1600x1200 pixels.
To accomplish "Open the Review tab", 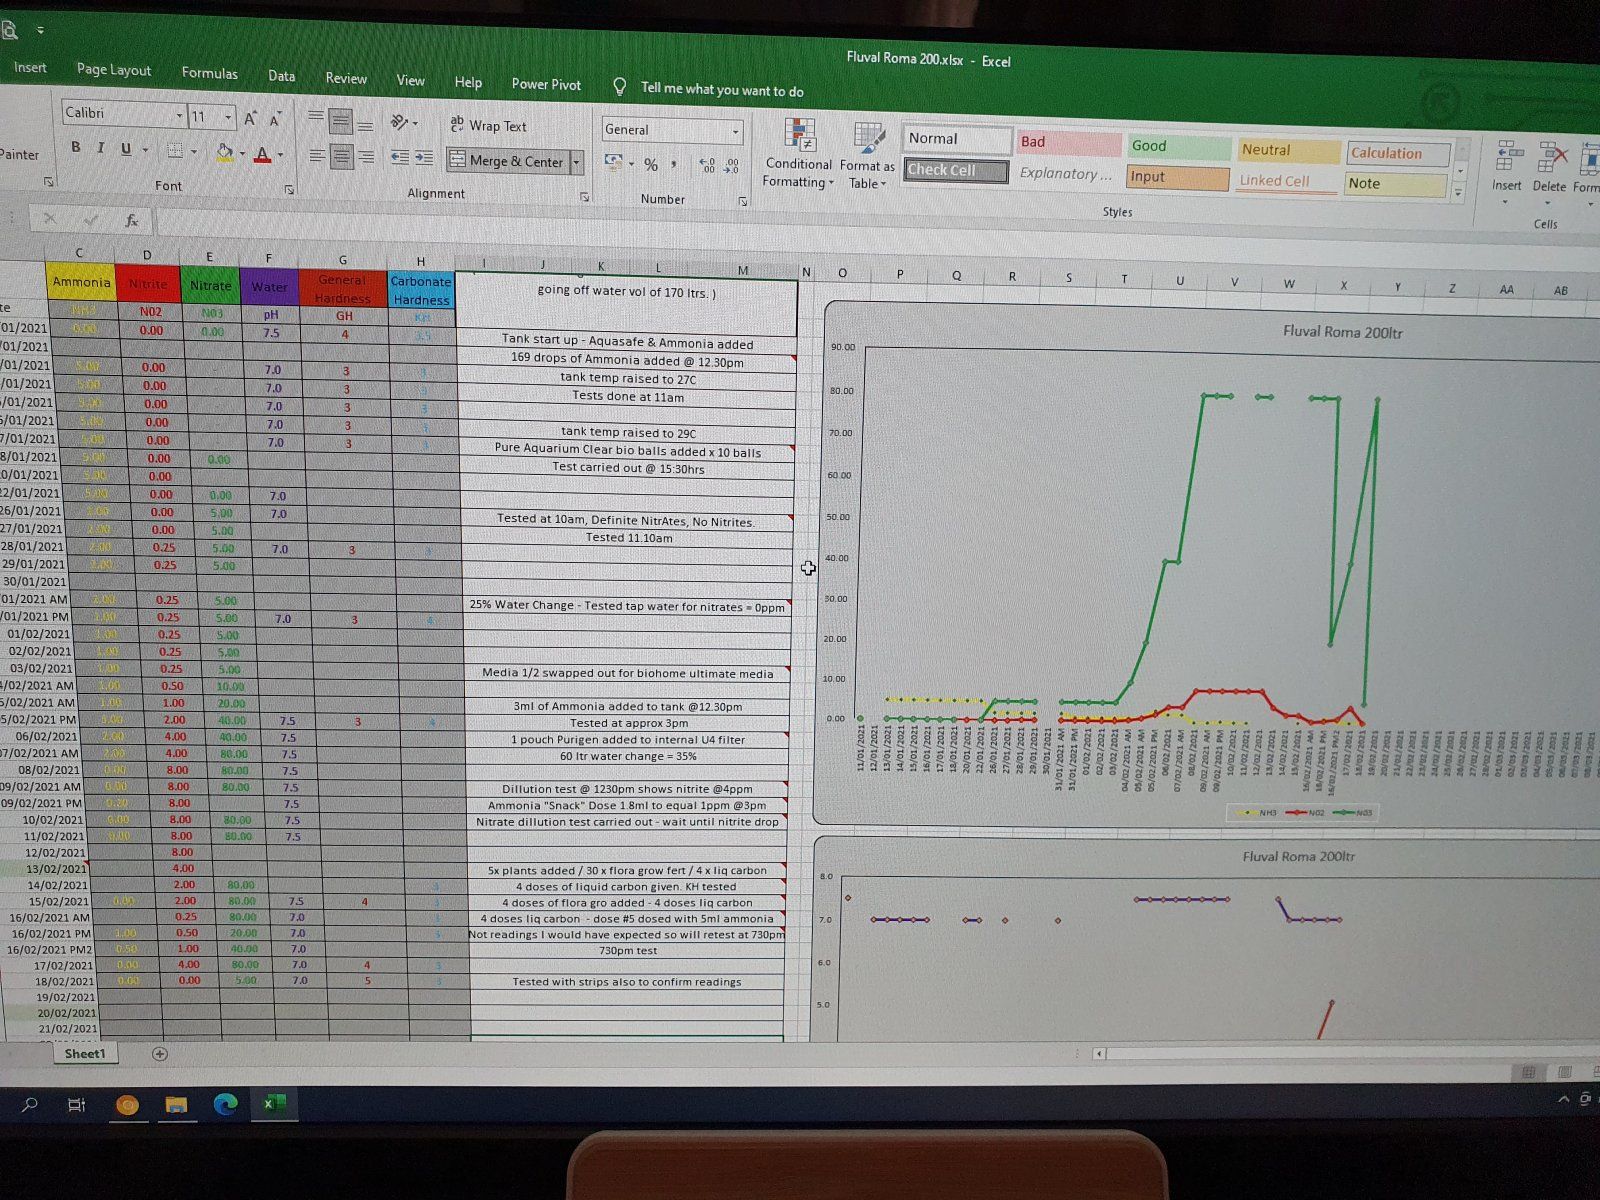I will click(x=346, y=78).
